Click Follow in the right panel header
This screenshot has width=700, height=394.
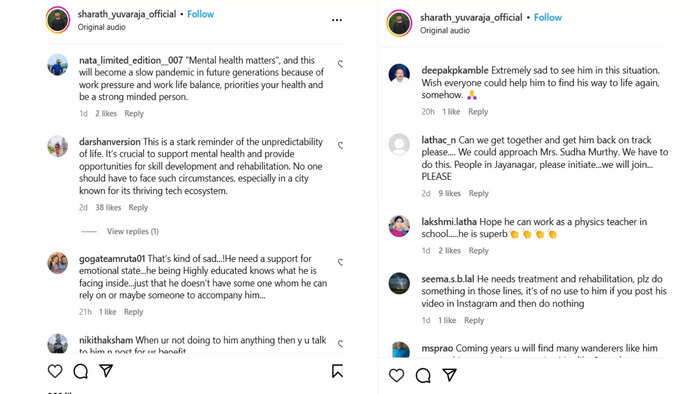click(x=548, y=17)
